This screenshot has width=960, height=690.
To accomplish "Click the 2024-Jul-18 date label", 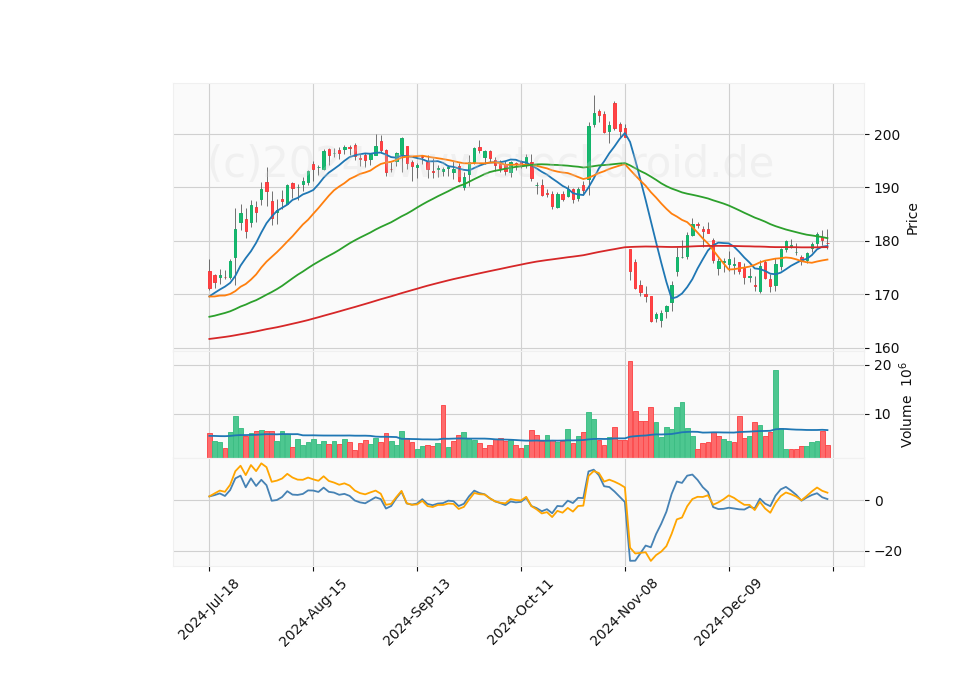I will pos(208,609).
